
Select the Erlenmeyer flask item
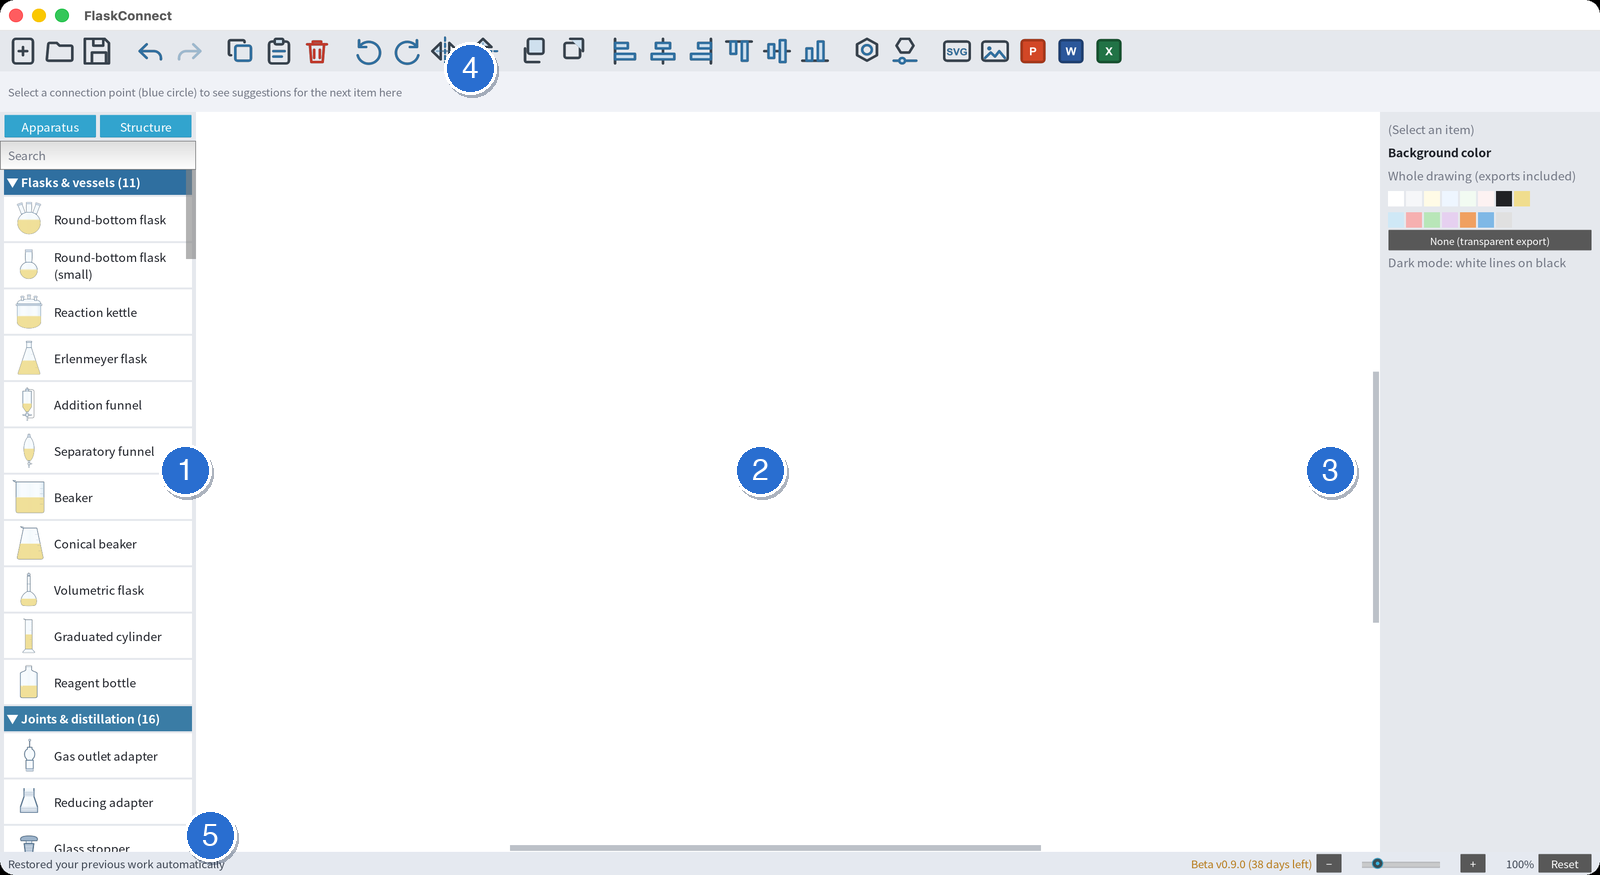[x=98, y=358]
